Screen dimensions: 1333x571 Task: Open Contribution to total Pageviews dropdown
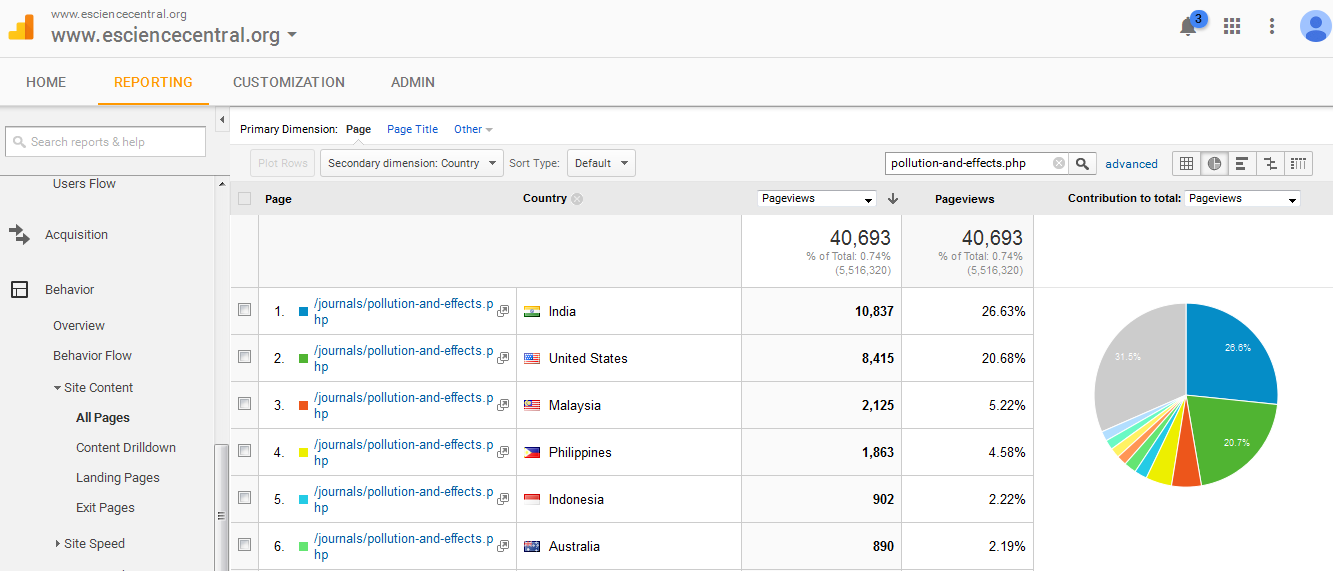click(1242, 199)
